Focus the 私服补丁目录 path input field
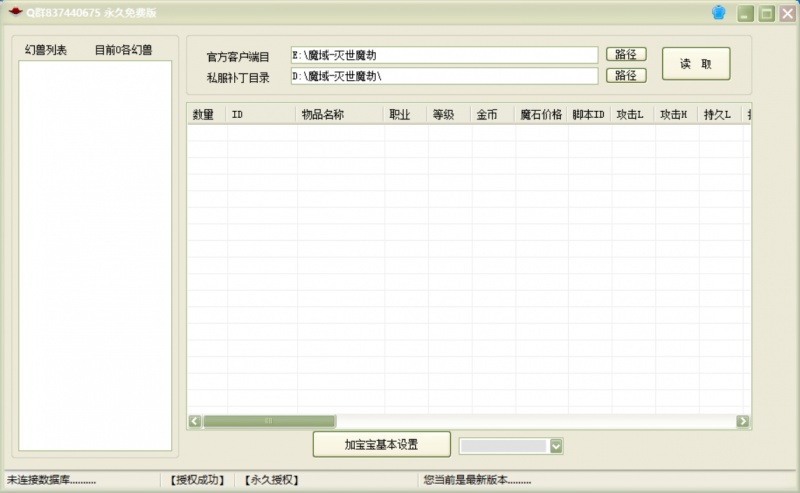Image resolution: width=800 pixels, height=493 pixels. point(444,76)
